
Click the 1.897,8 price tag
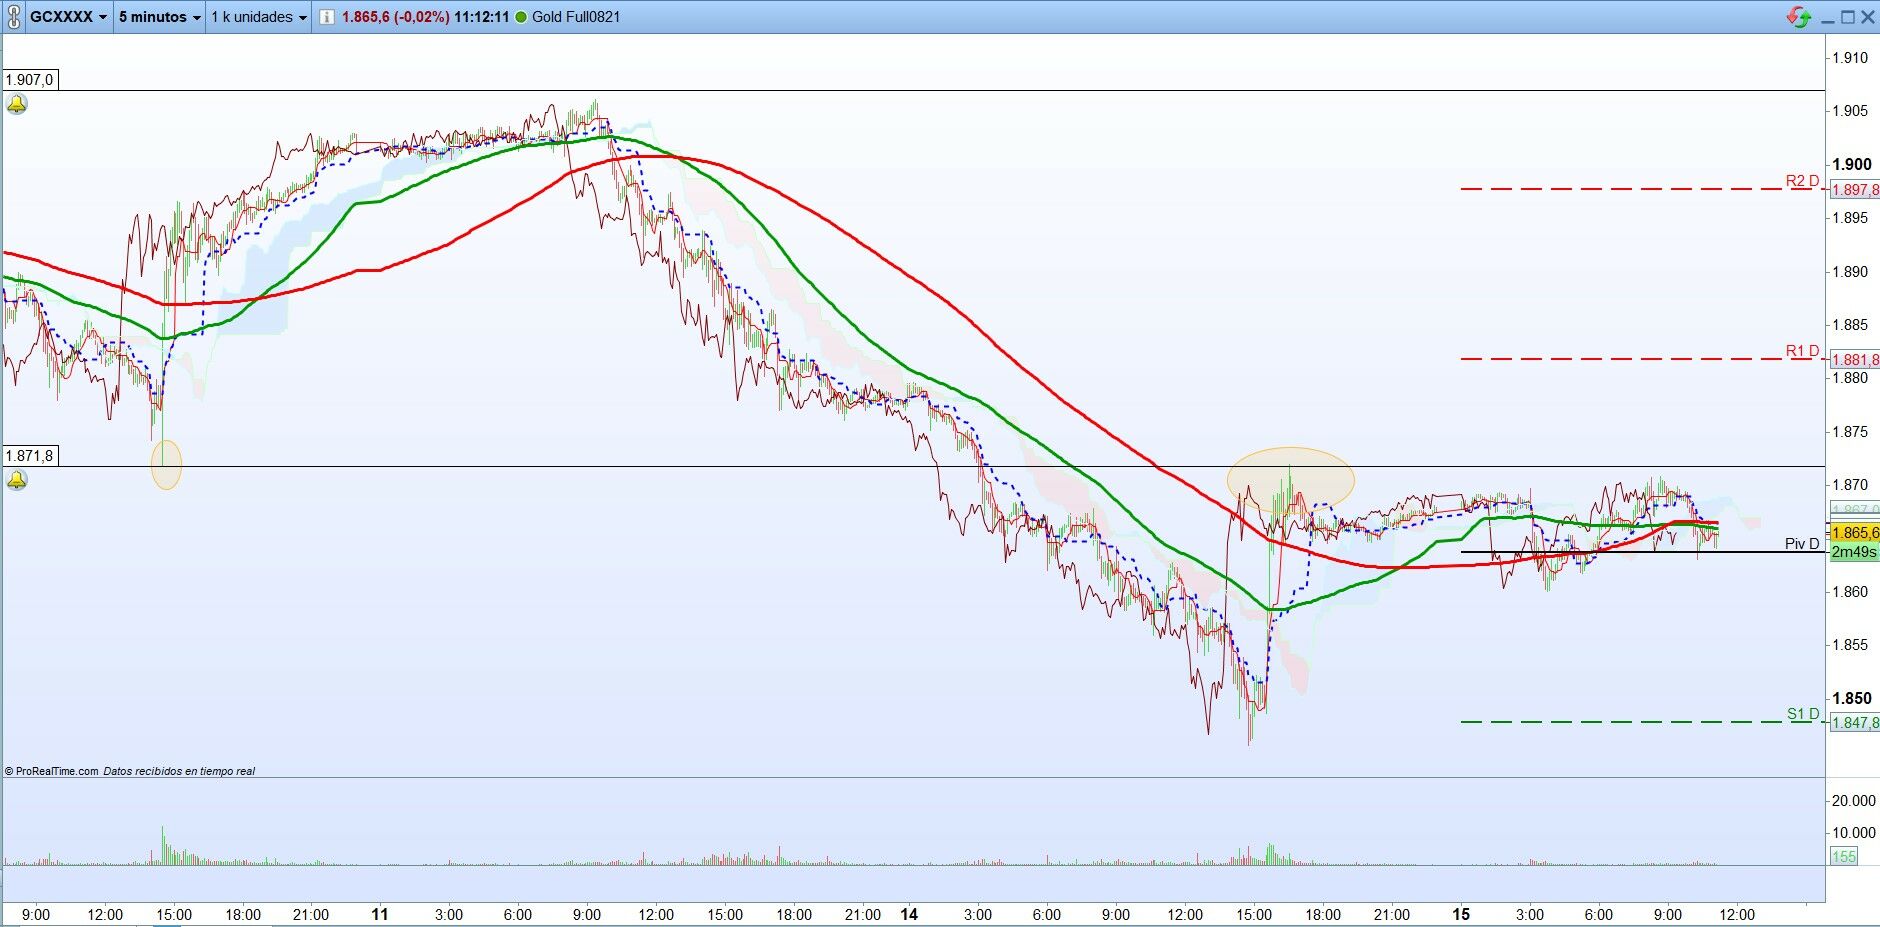(x=1854, y=190)
